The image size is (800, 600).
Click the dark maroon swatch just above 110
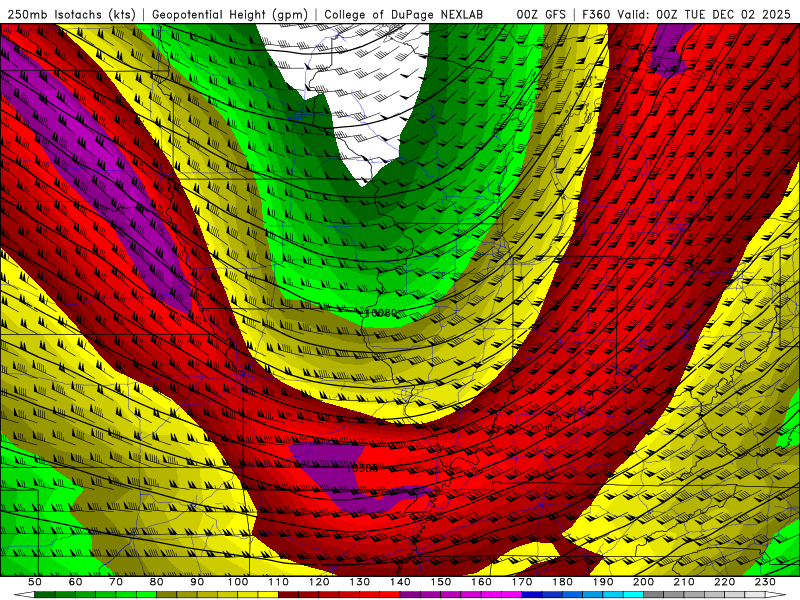[x=288, y=594]
